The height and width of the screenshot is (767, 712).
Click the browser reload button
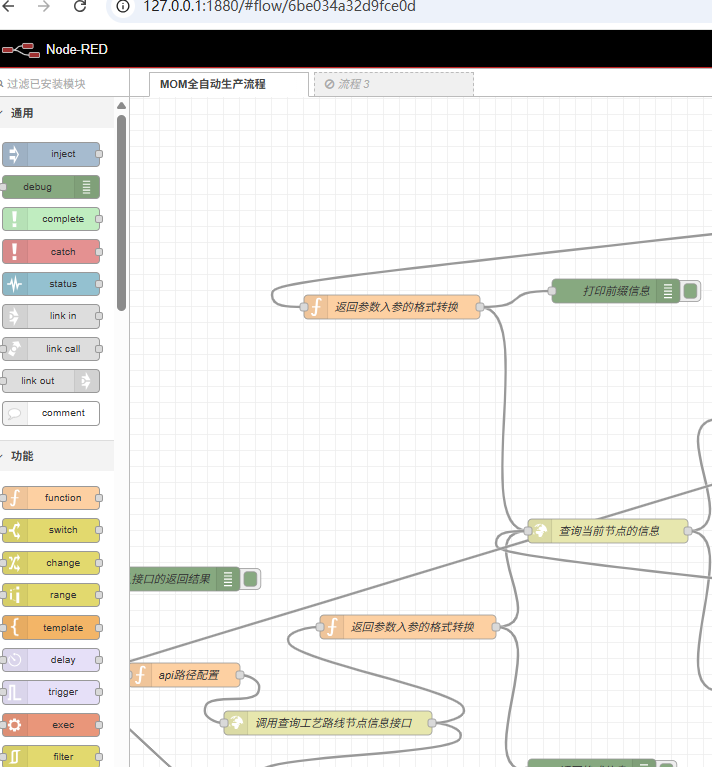(80, 7)
